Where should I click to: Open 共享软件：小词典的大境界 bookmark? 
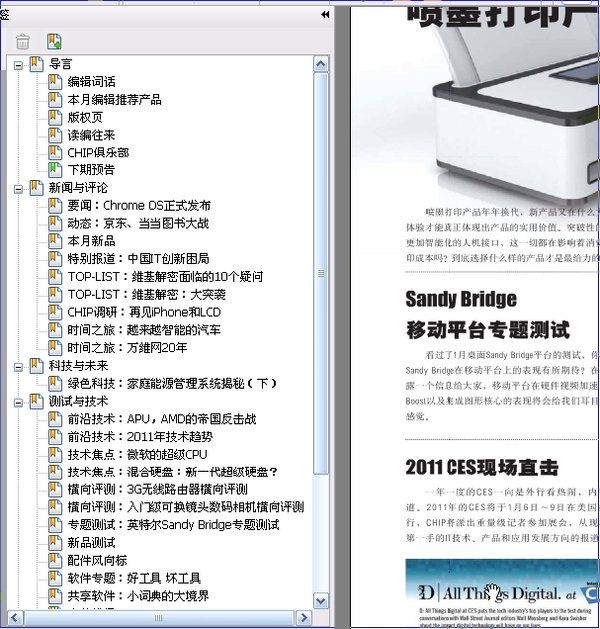(x=138, y=596)
